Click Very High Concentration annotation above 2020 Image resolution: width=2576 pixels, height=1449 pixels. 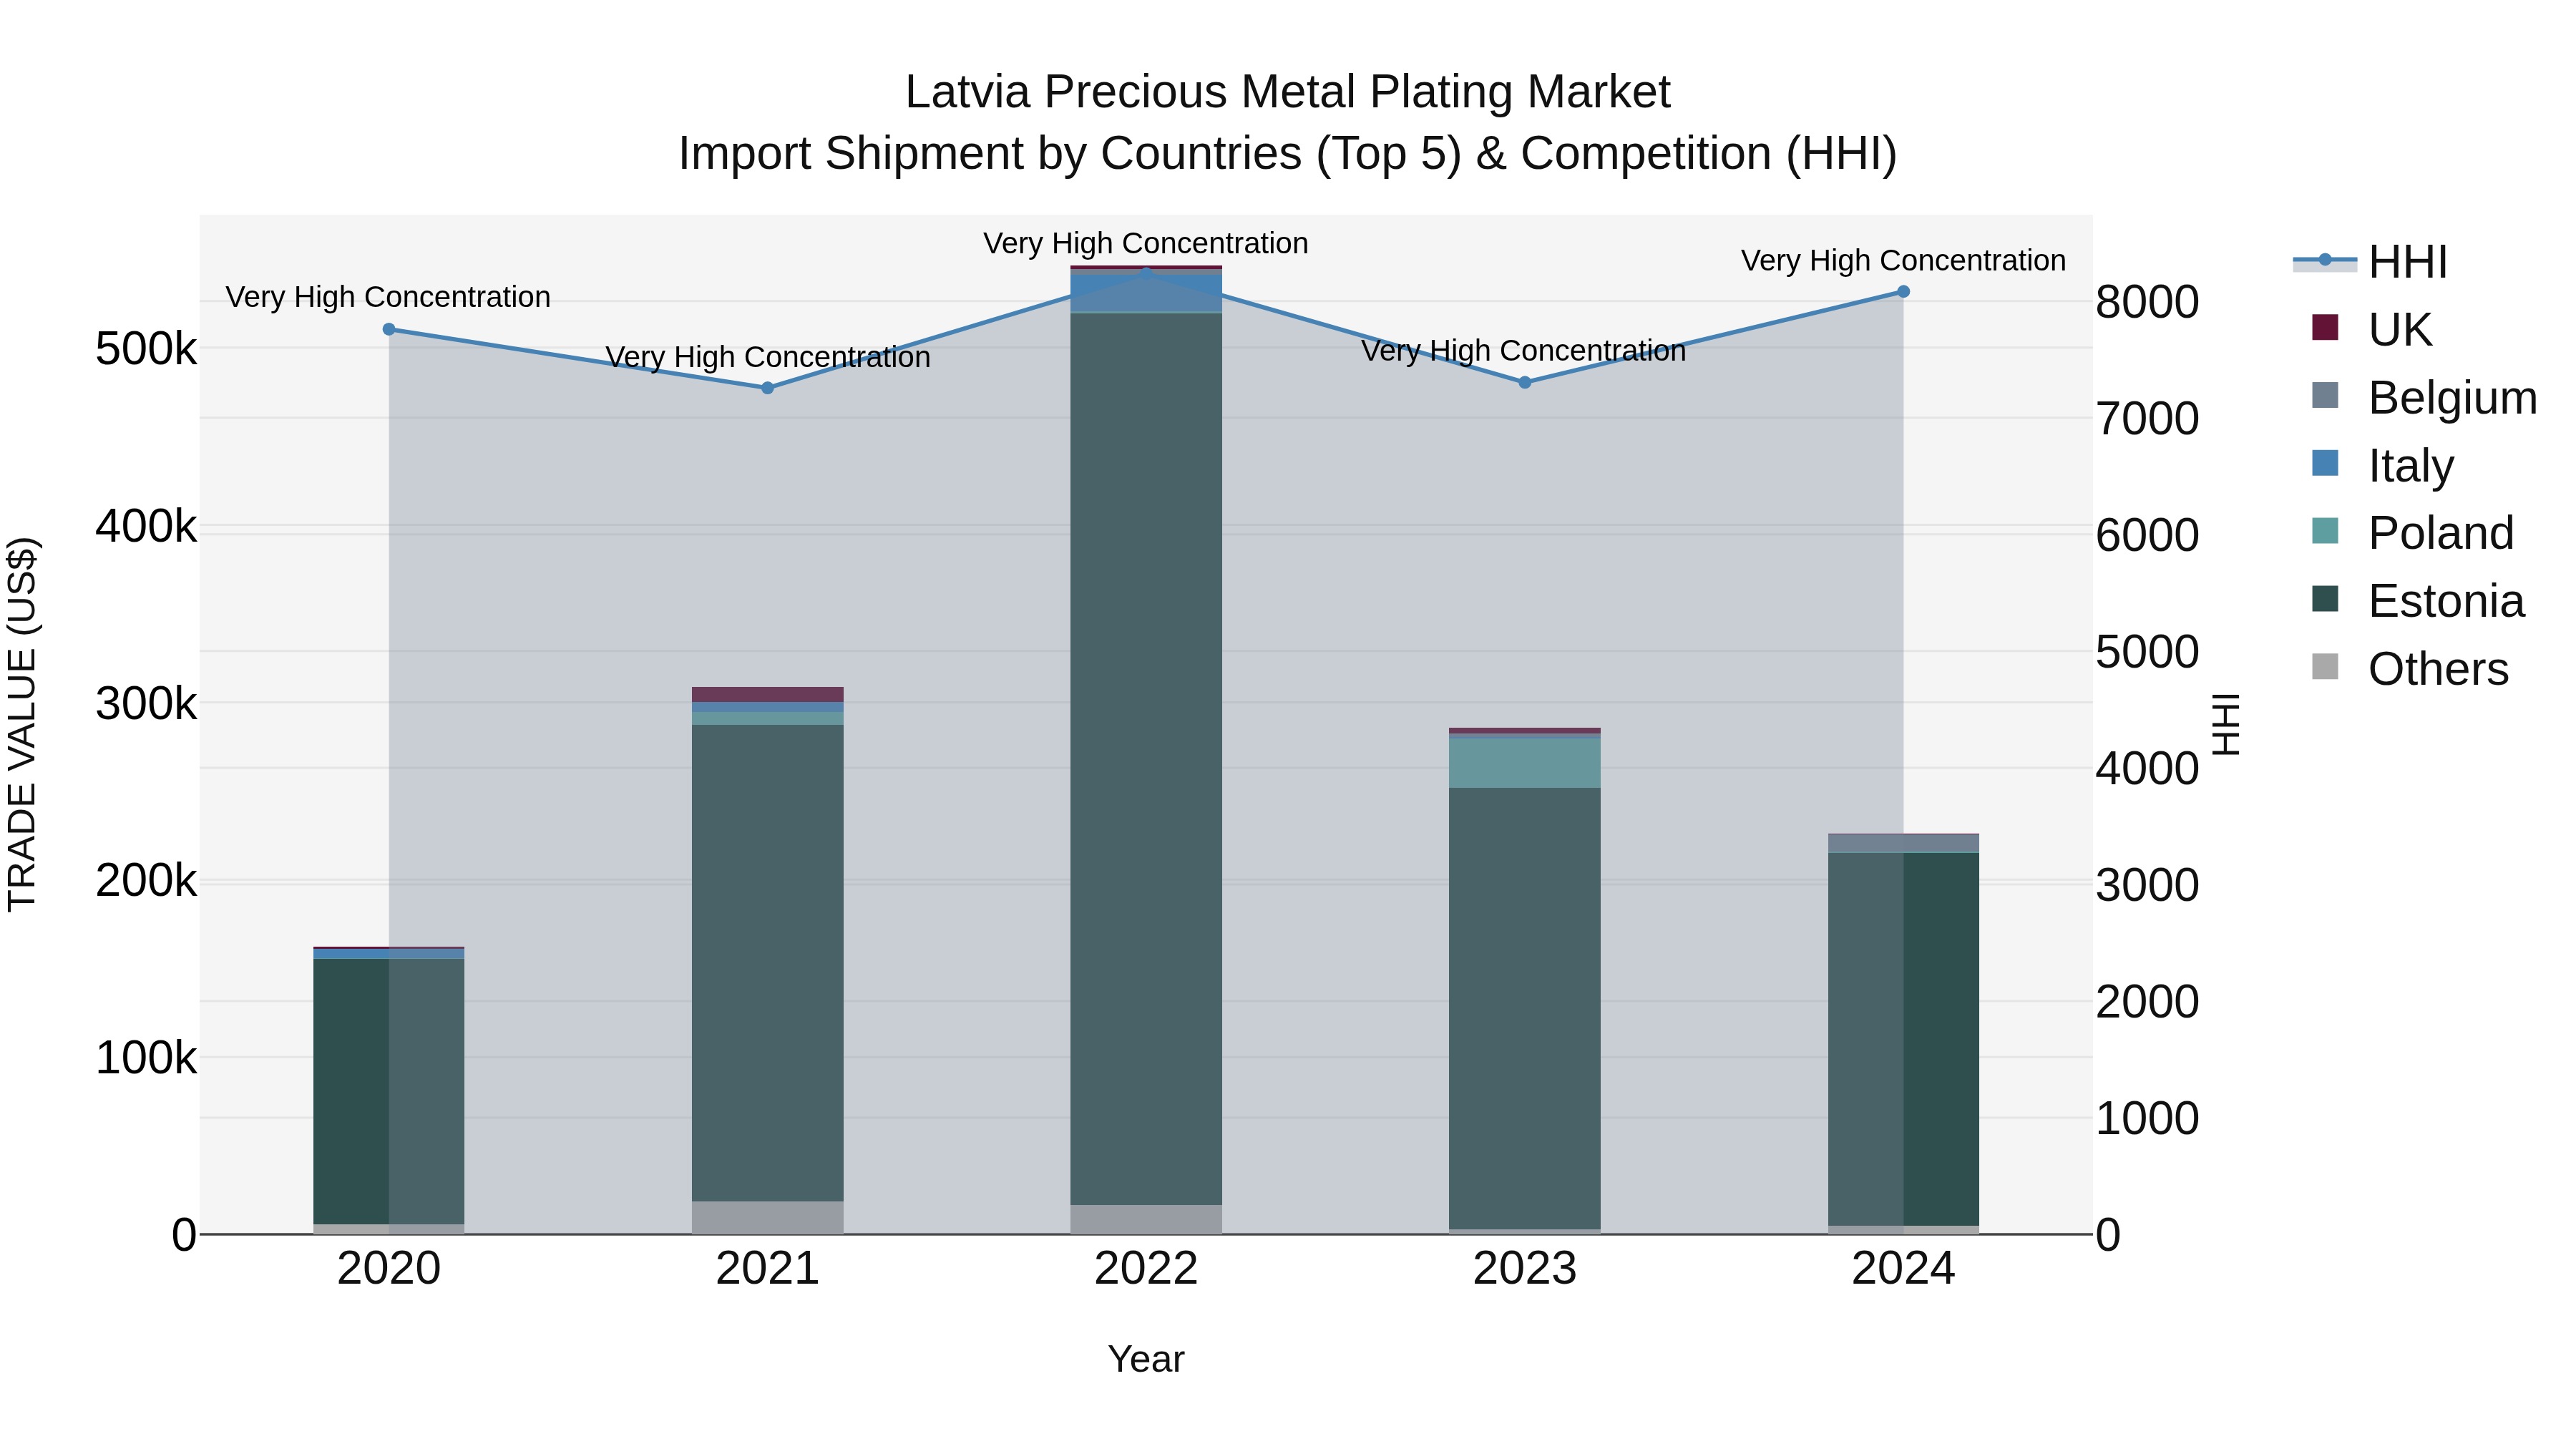(x=388, y=297)
